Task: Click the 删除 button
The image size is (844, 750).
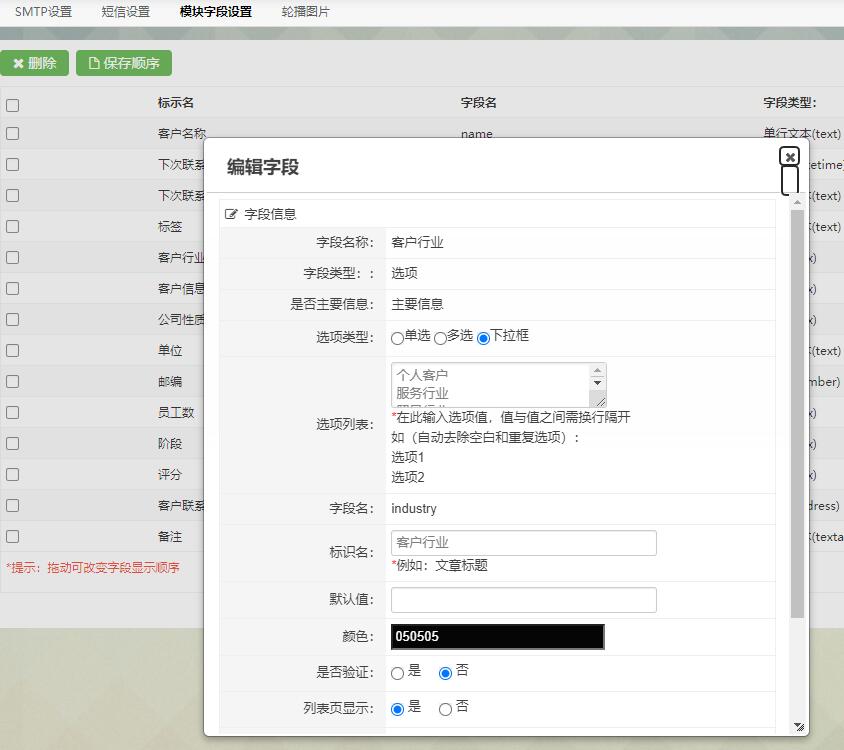Action: (x=34, y=63)
